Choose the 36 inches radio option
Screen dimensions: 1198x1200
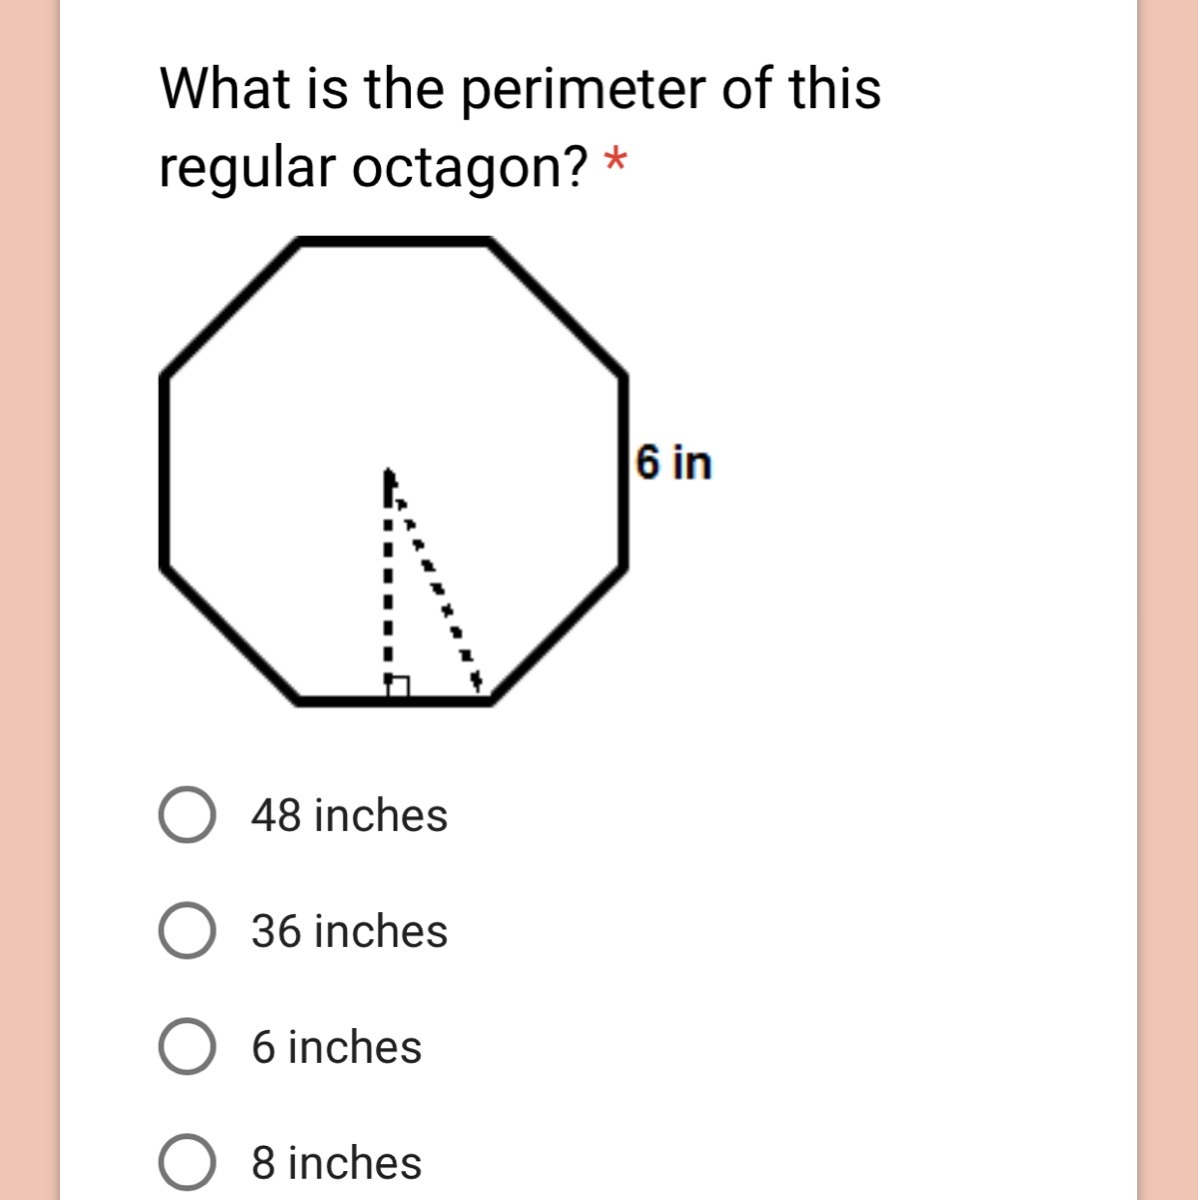click(x=186, y=931)
